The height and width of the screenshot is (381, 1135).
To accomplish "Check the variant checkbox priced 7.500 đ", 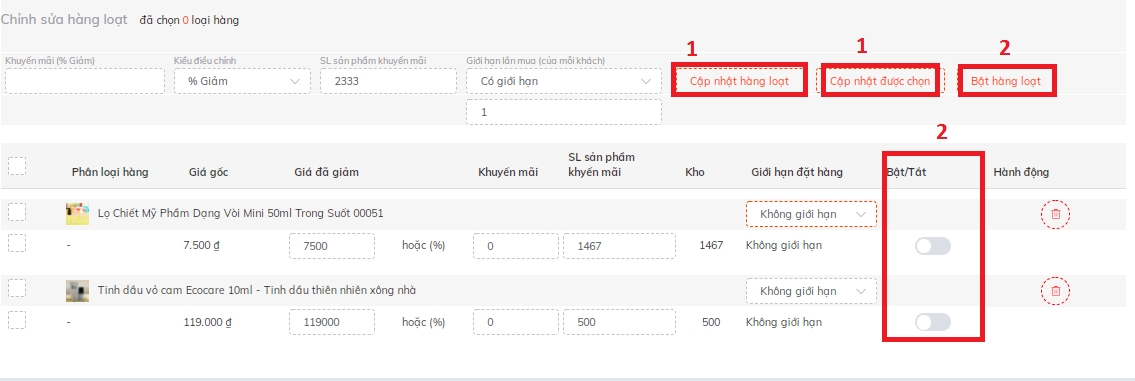I will 17,243.
